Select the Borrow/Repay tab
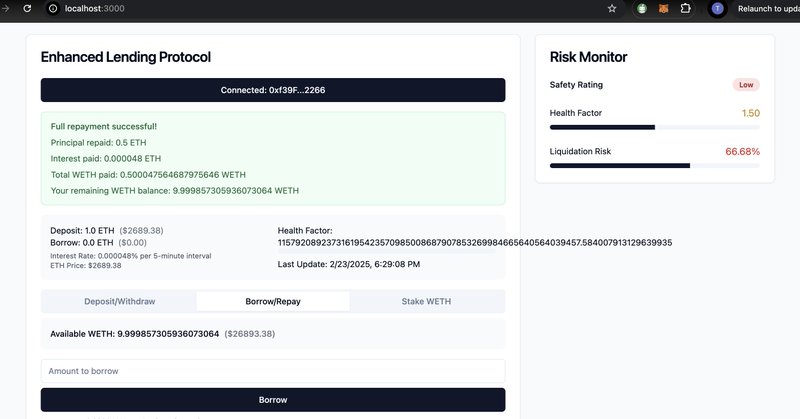Screen dimensions: 800x419 (x=273, y=301)
